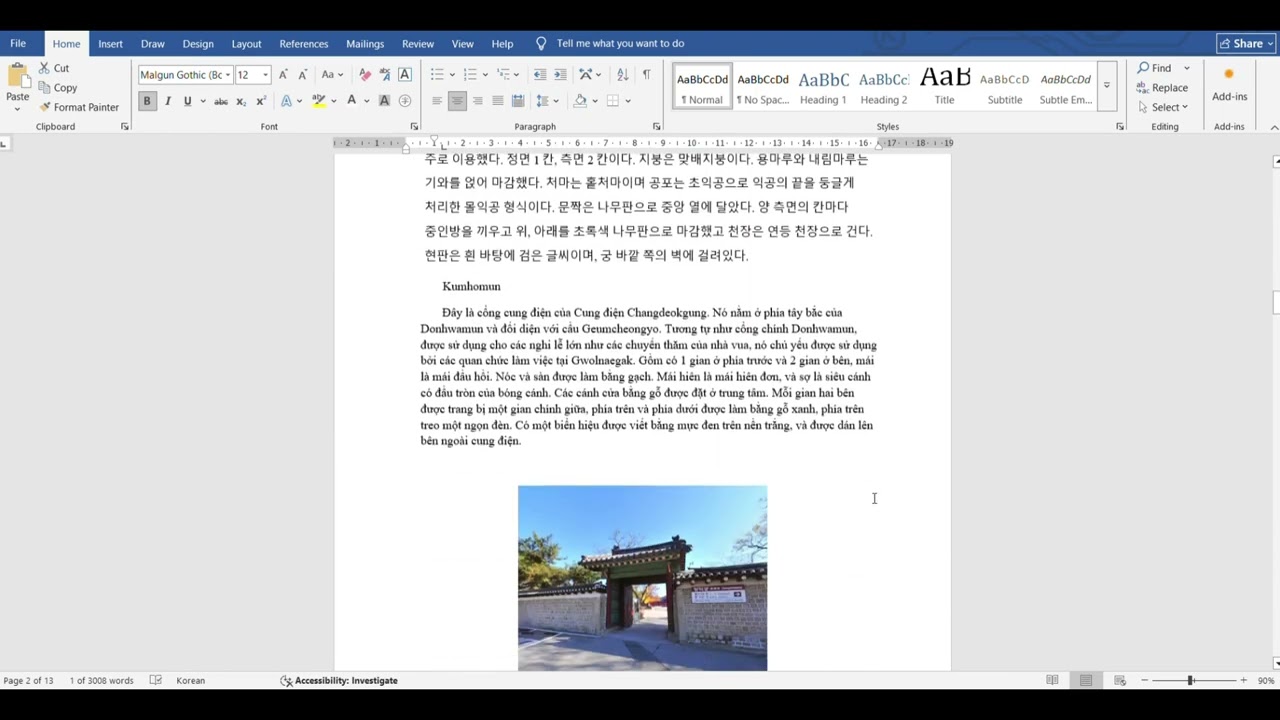This screenshot has width=1280, height=720.
Task: Copy the selection to clipboard
Action: pyautogui.click(x=58, y=88)
